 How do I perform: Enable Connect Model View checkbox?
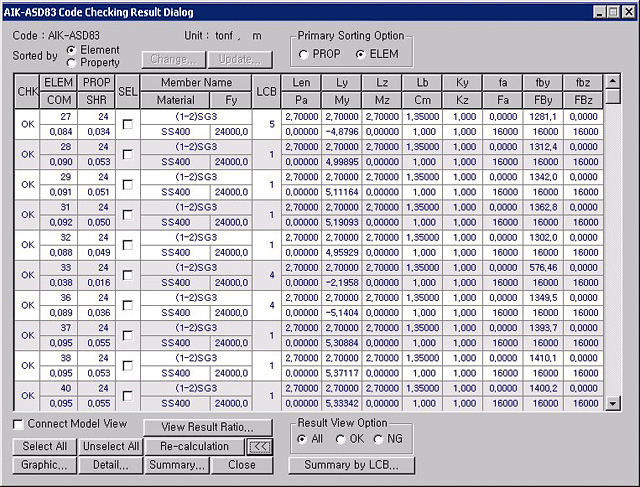(x=18, y=424)
